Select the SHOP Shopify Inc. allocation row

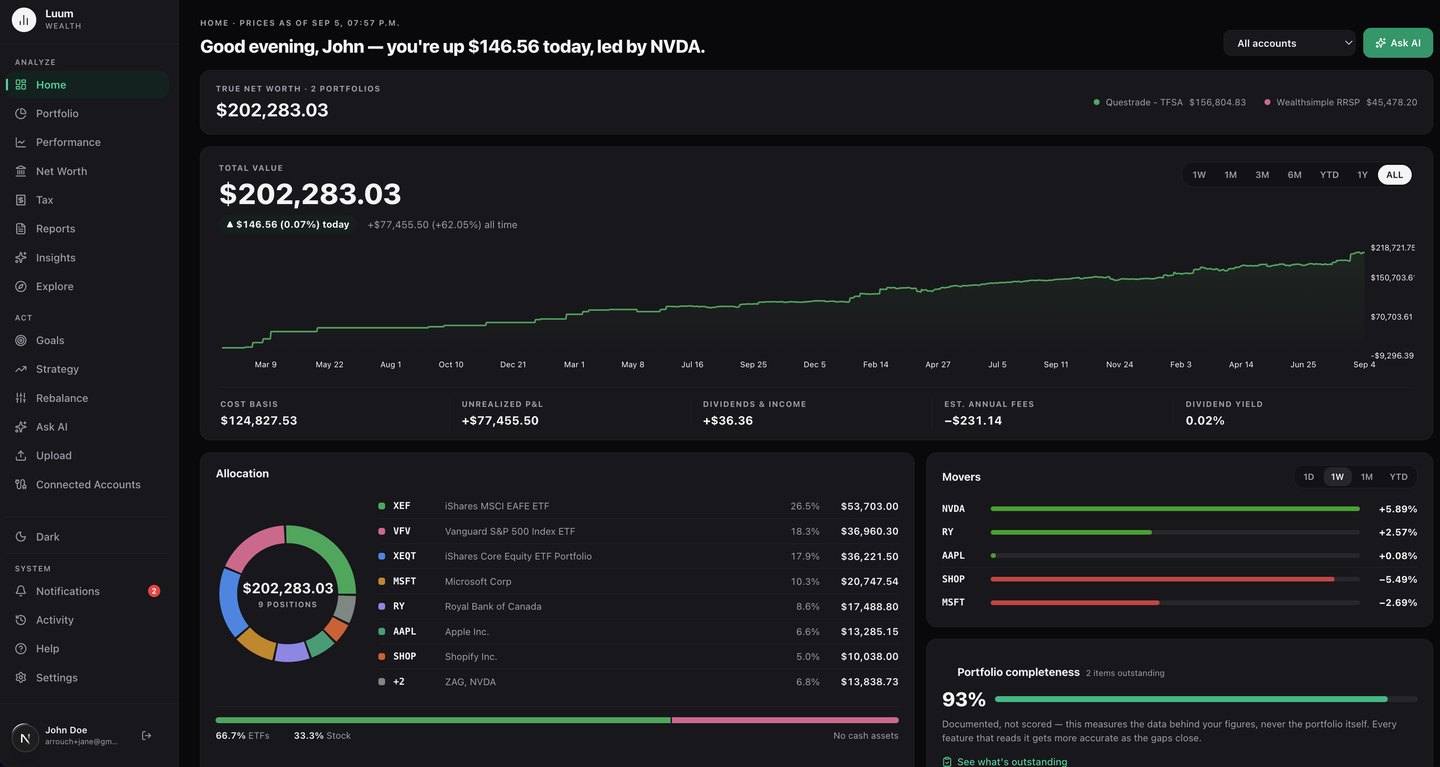point(637,657)
